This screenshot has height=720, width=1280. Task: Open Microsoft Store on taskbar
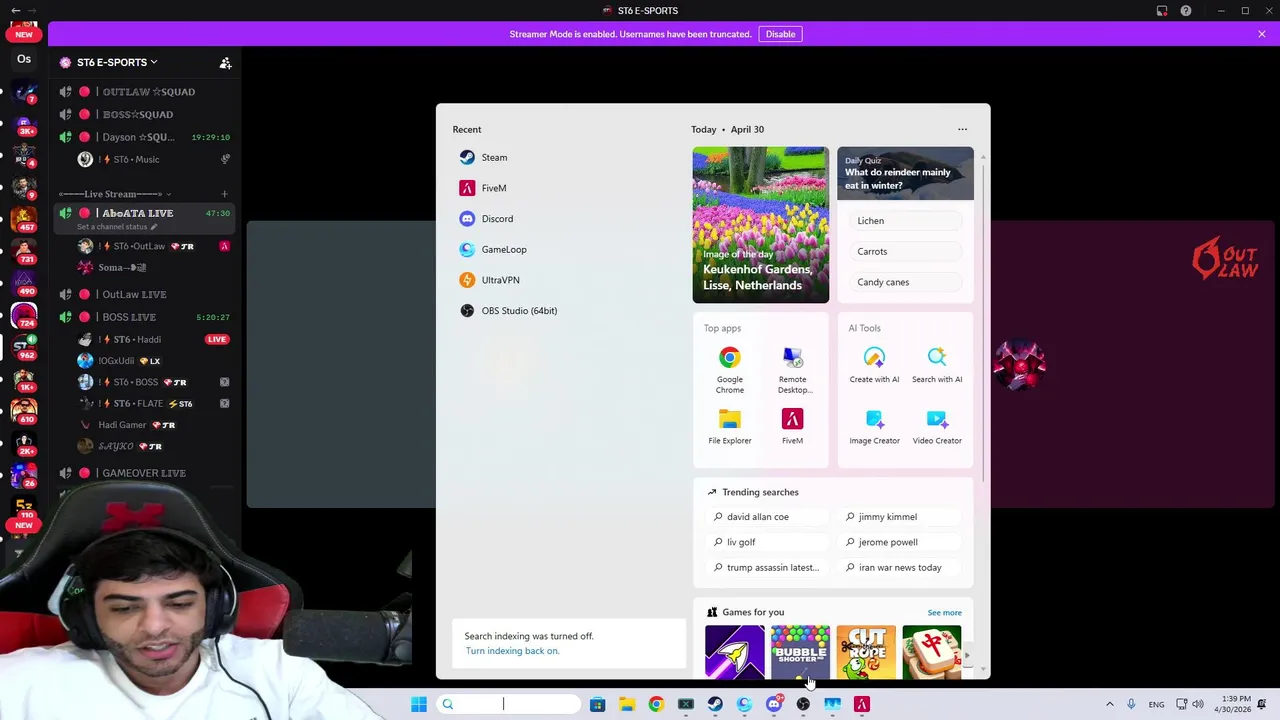coord(597,704)
